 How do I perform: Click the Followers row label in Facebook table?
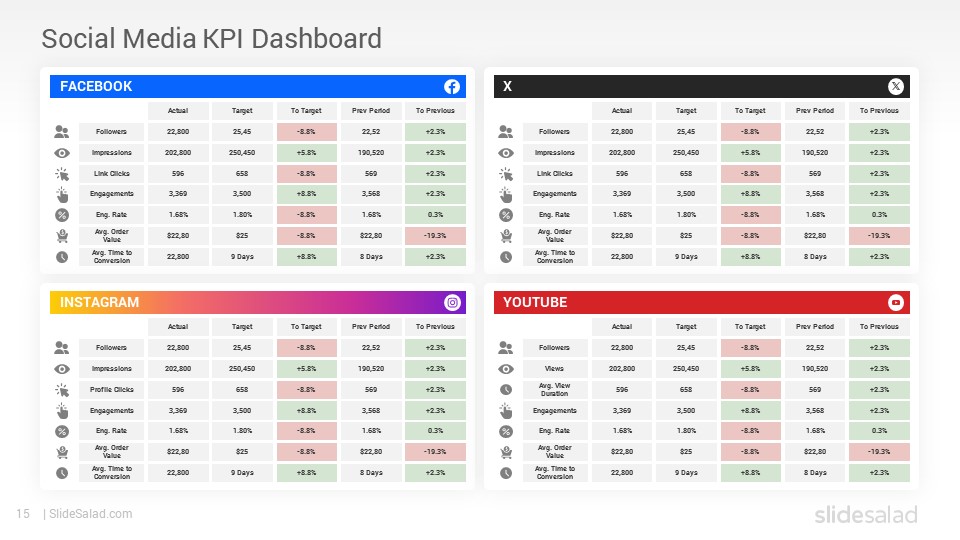(x=111, y=132)
